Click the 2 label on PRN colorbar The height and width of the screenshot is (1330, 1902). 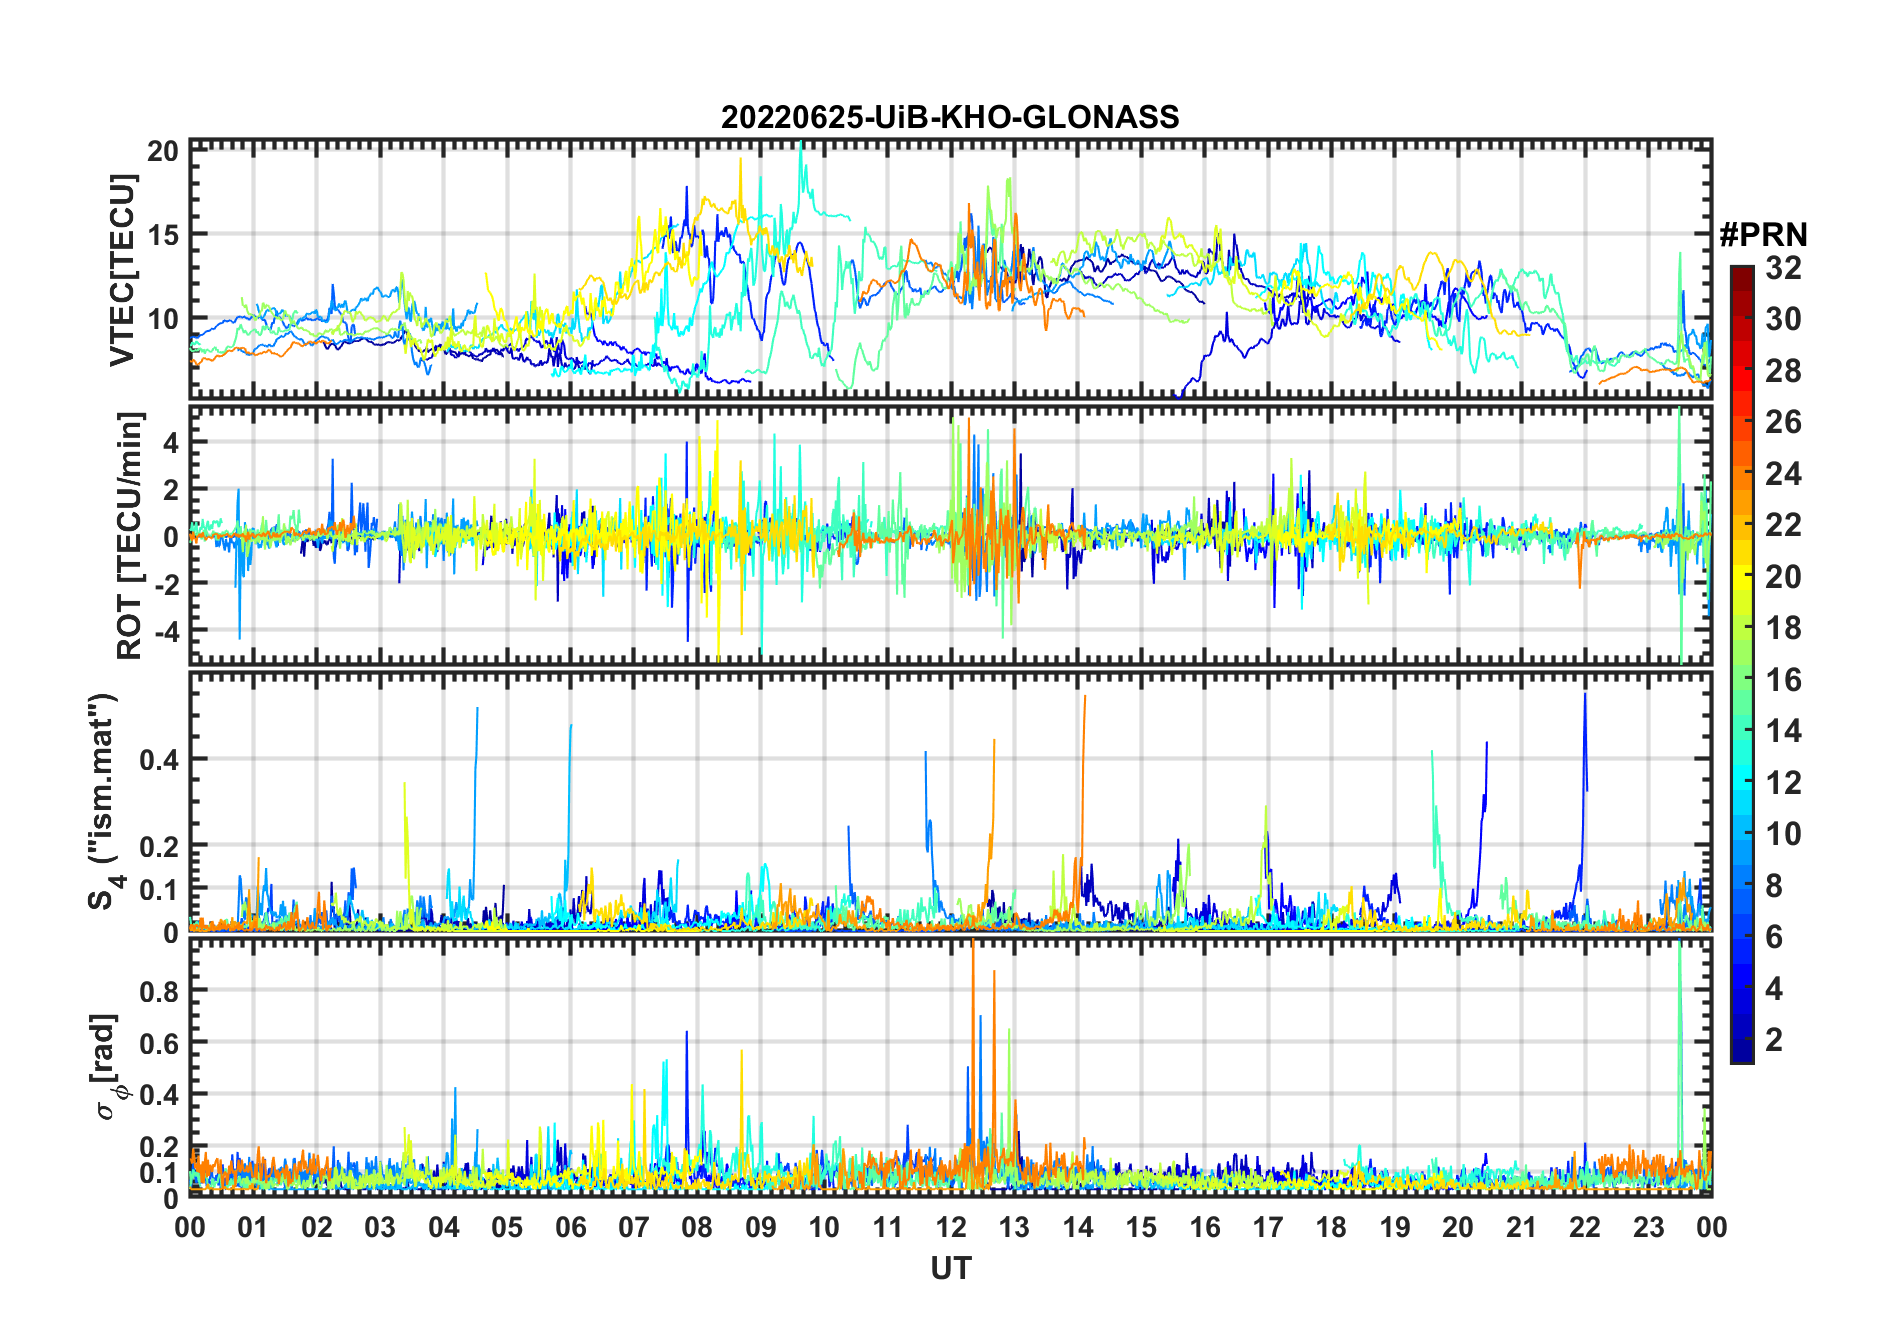(x=1775, y=1040)
